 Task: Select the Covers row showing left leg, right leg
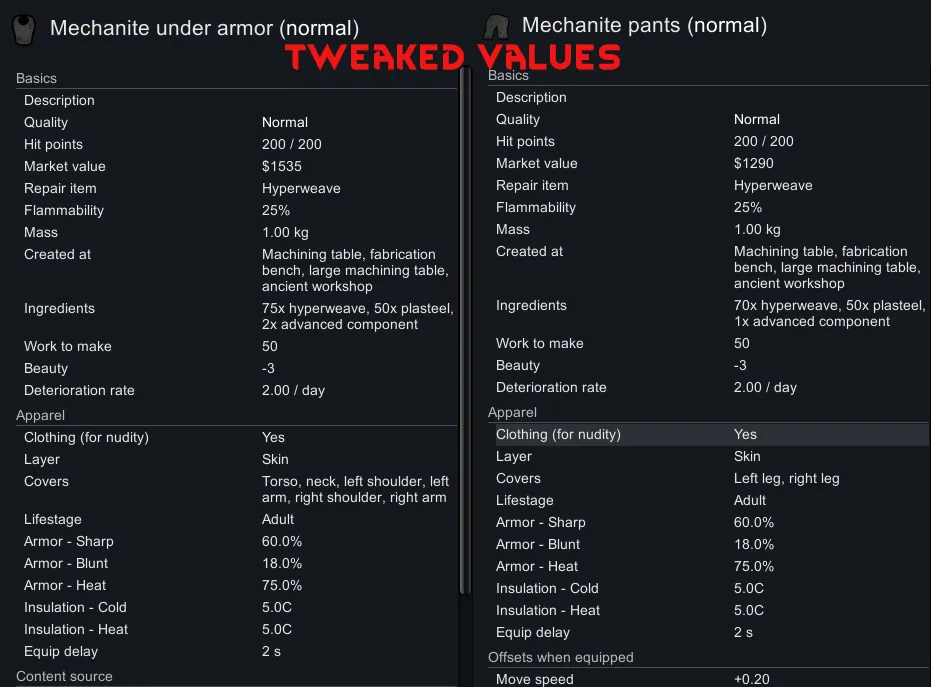708,478
